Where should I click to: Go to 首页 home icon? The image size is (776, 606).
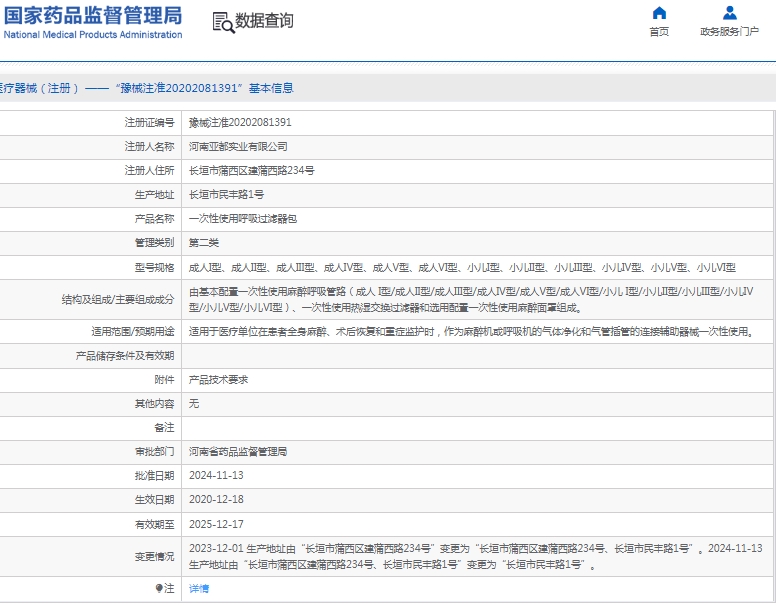(659, 12)
